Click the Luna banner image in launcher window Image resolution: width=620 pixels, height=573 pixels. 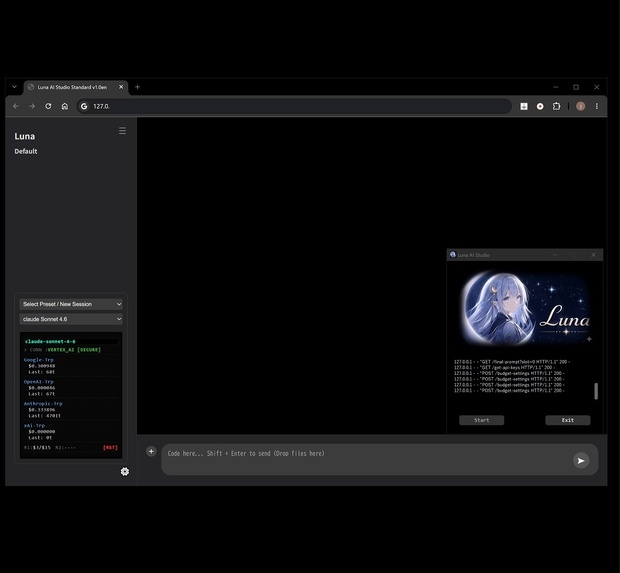526,308
